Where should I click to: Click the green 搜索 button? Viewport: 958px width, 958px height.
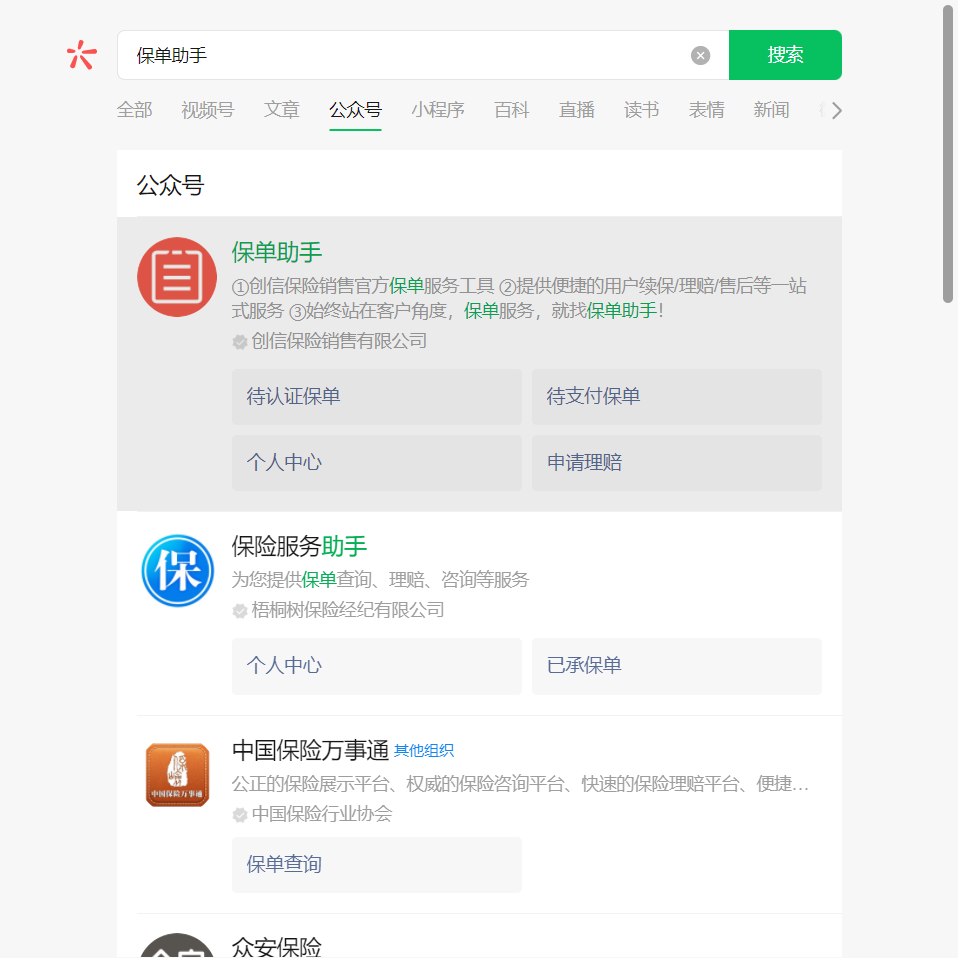point(785,55)
